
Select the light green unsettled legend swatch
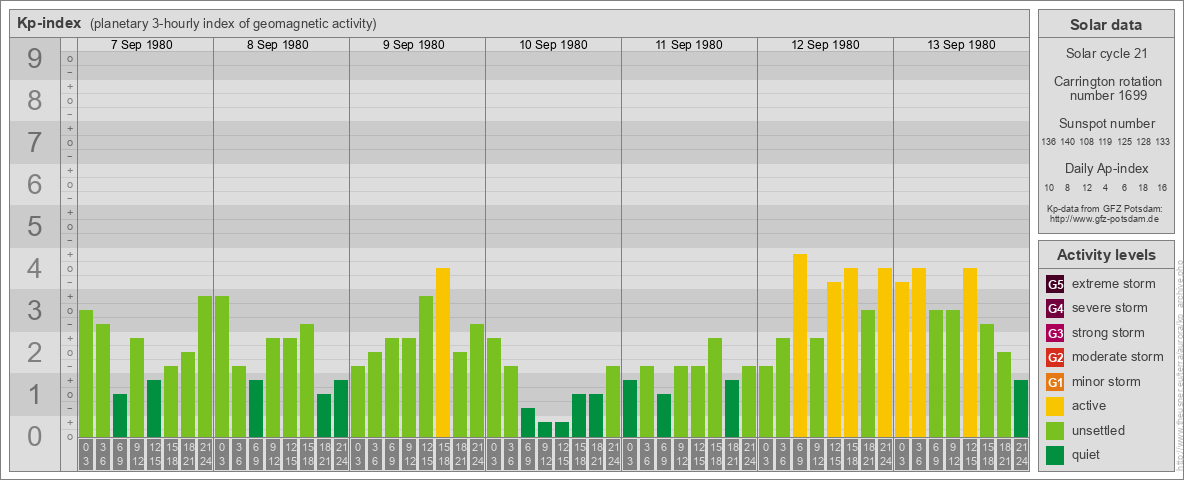(1055, 430)
